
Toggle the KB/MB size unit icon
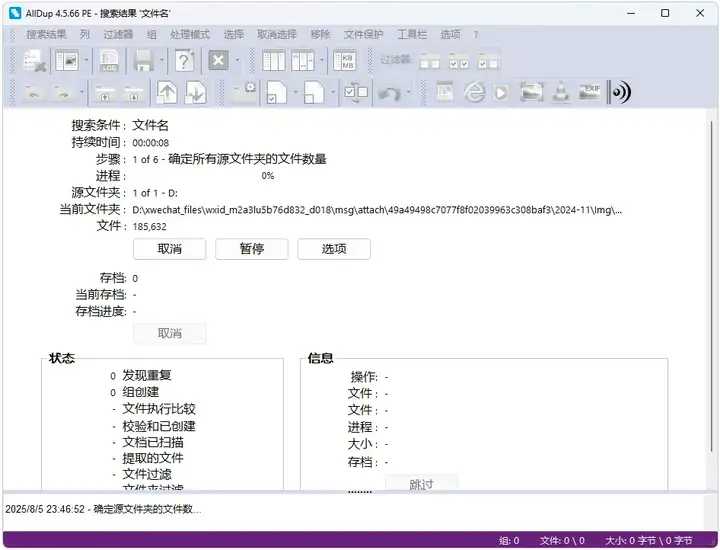(x=345, y=61)
